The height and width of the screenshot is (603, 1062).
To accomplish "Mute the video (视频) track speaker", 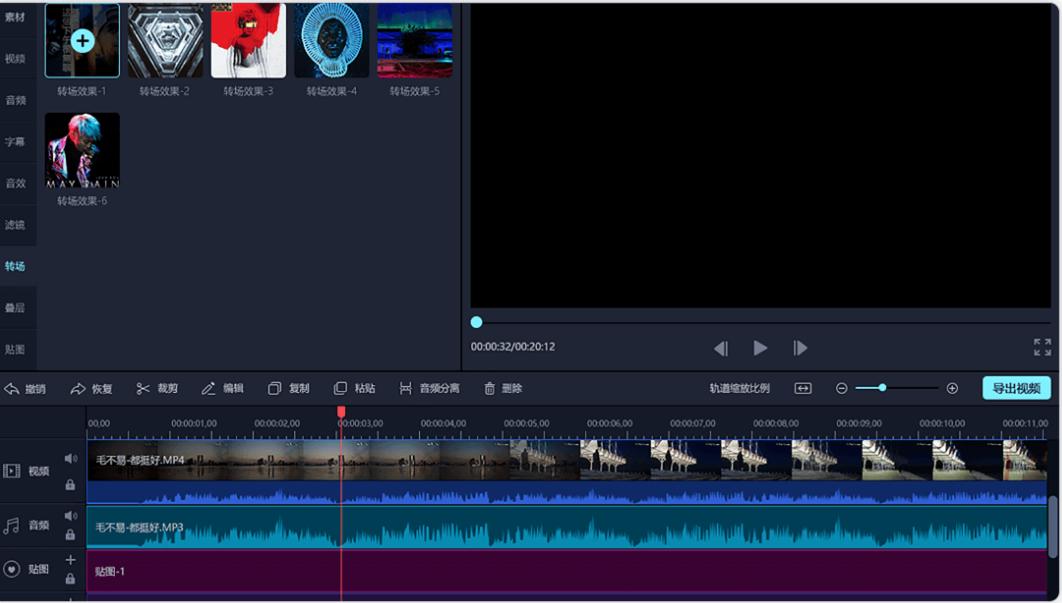I will pyautogui.click(x=70, y=459).
